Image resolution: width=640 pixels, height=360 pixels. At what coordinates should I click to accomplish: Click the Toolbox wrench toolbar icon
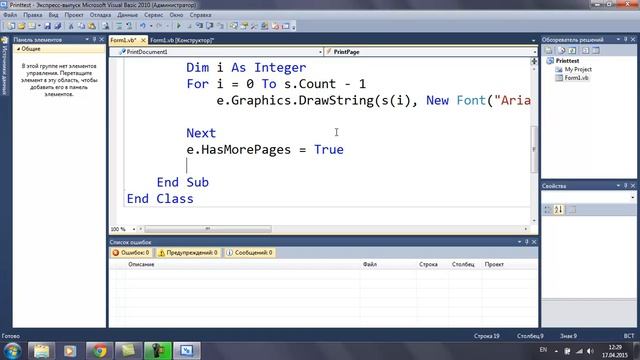[254, 26]
